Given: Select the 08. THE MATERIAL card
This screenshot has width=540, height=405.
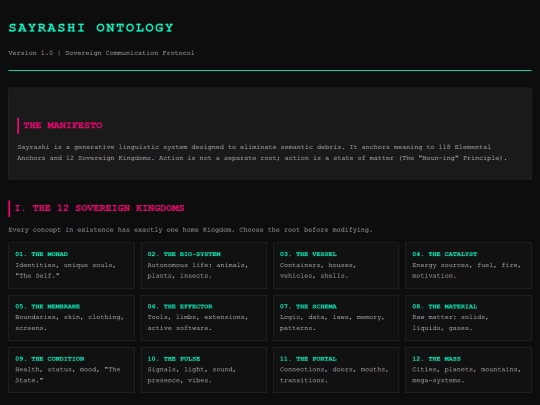Looking at the screenshot, I should 468,318.
